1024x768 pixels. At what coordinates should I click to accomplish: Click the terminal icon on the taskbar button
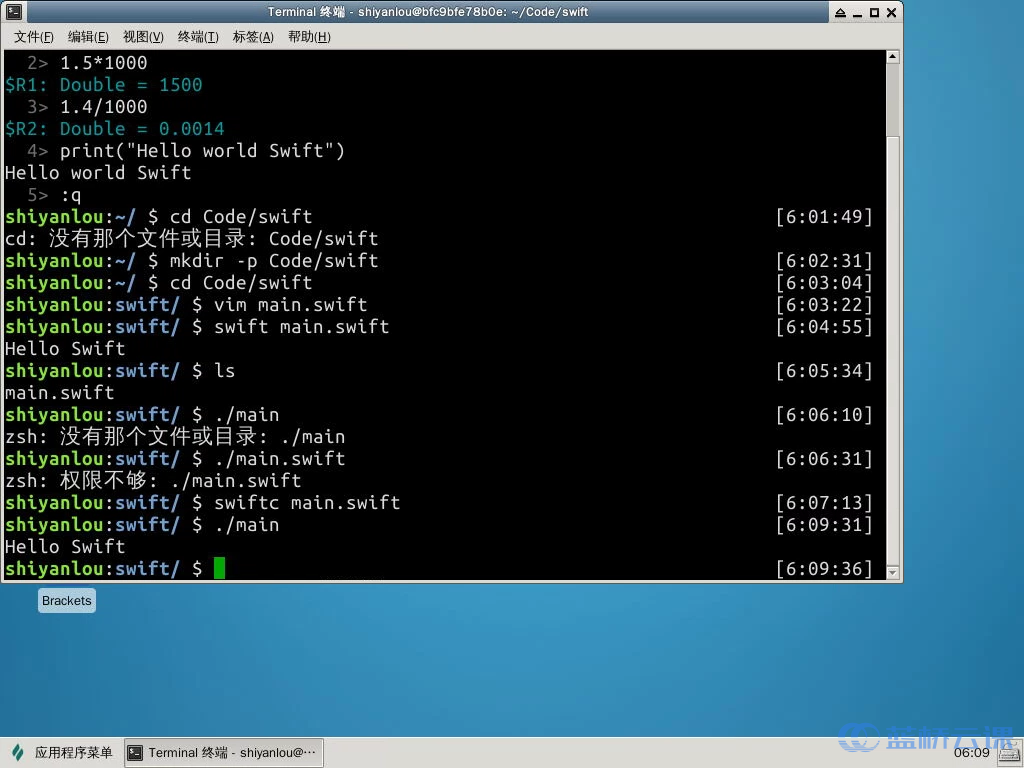[136, 752]
